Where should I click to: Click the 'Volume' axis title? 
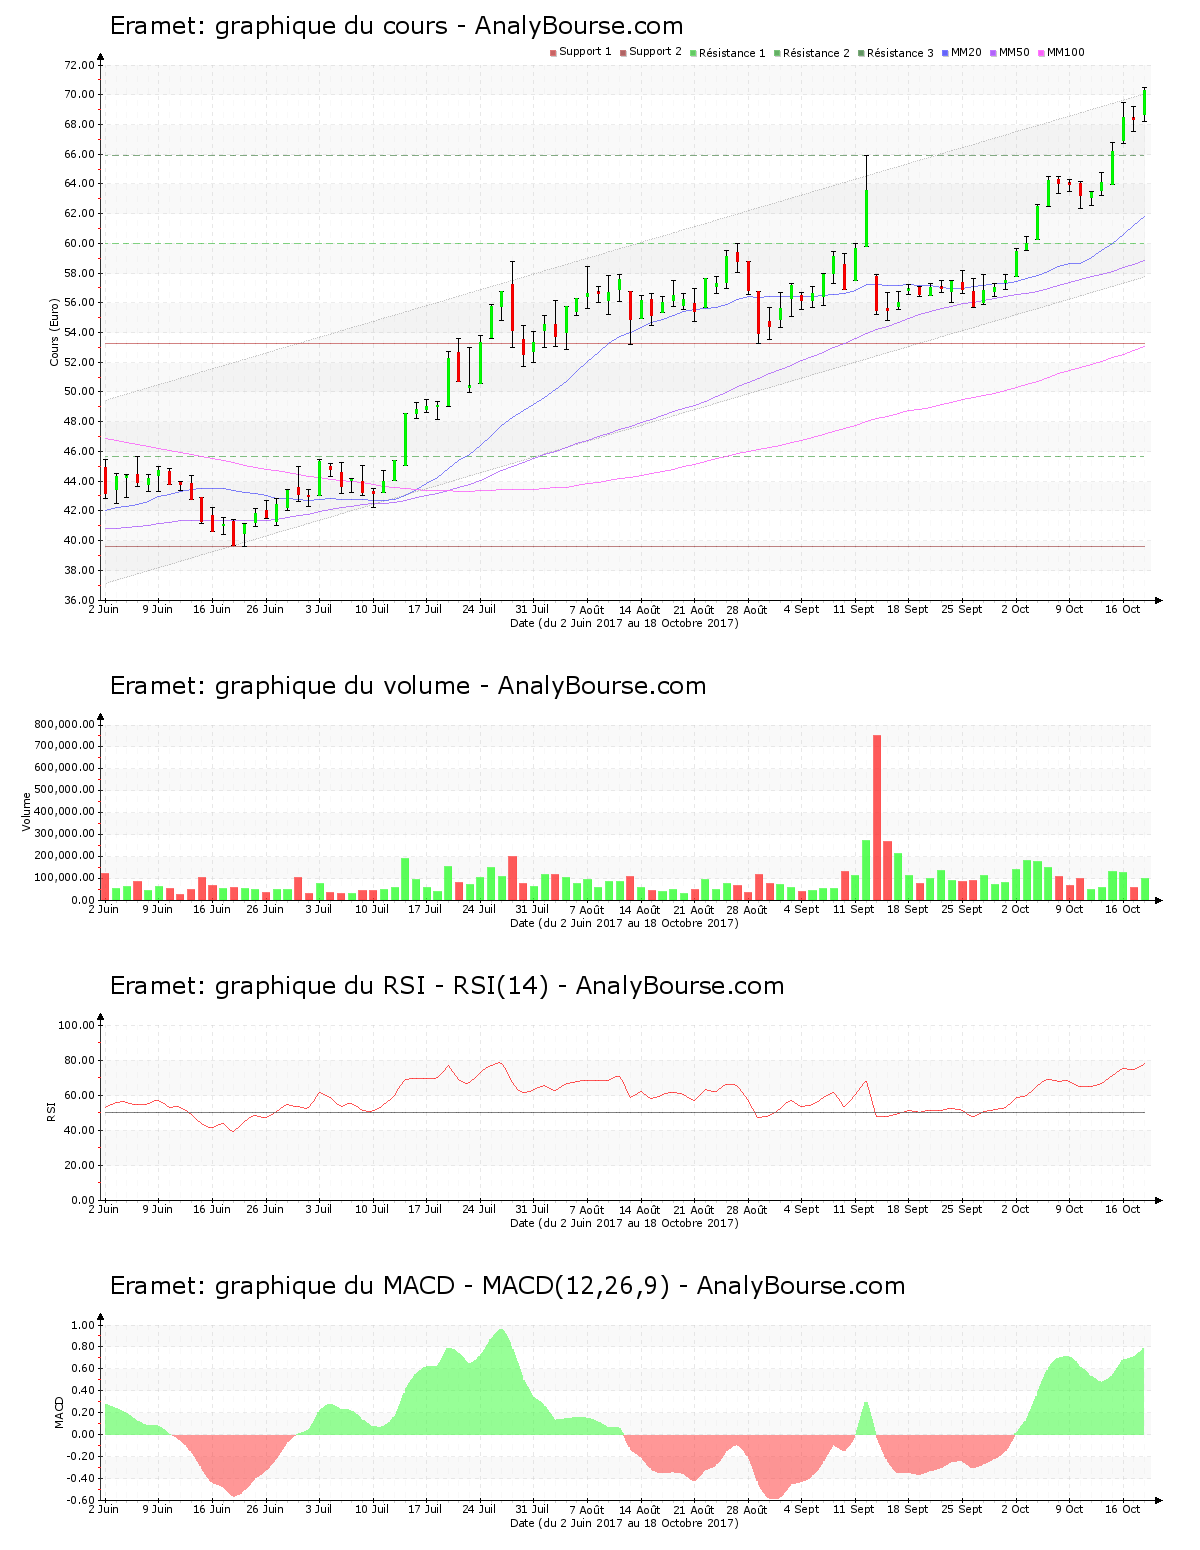27,811
